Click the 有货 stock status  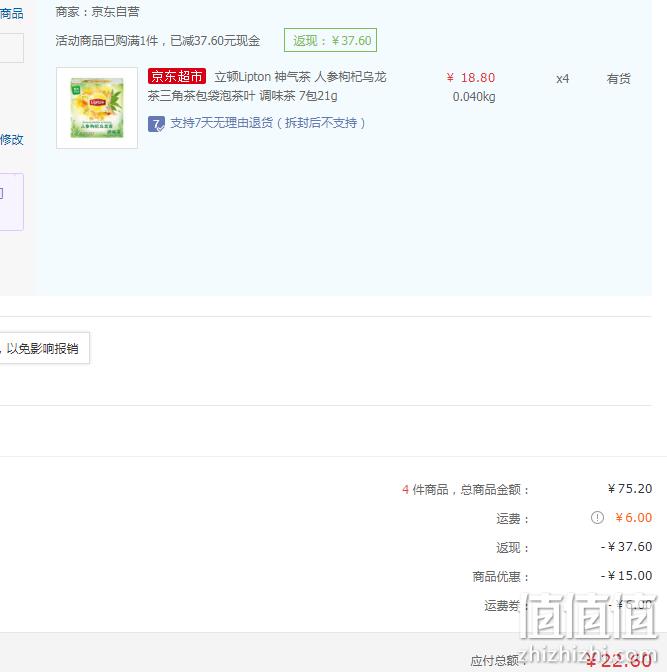619,78
